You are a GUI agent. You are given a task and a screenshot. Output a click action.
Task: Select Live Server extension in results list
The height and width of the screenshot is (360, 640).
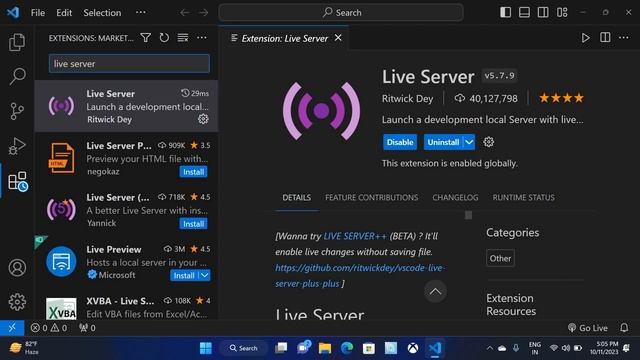[x=127, y=106]
